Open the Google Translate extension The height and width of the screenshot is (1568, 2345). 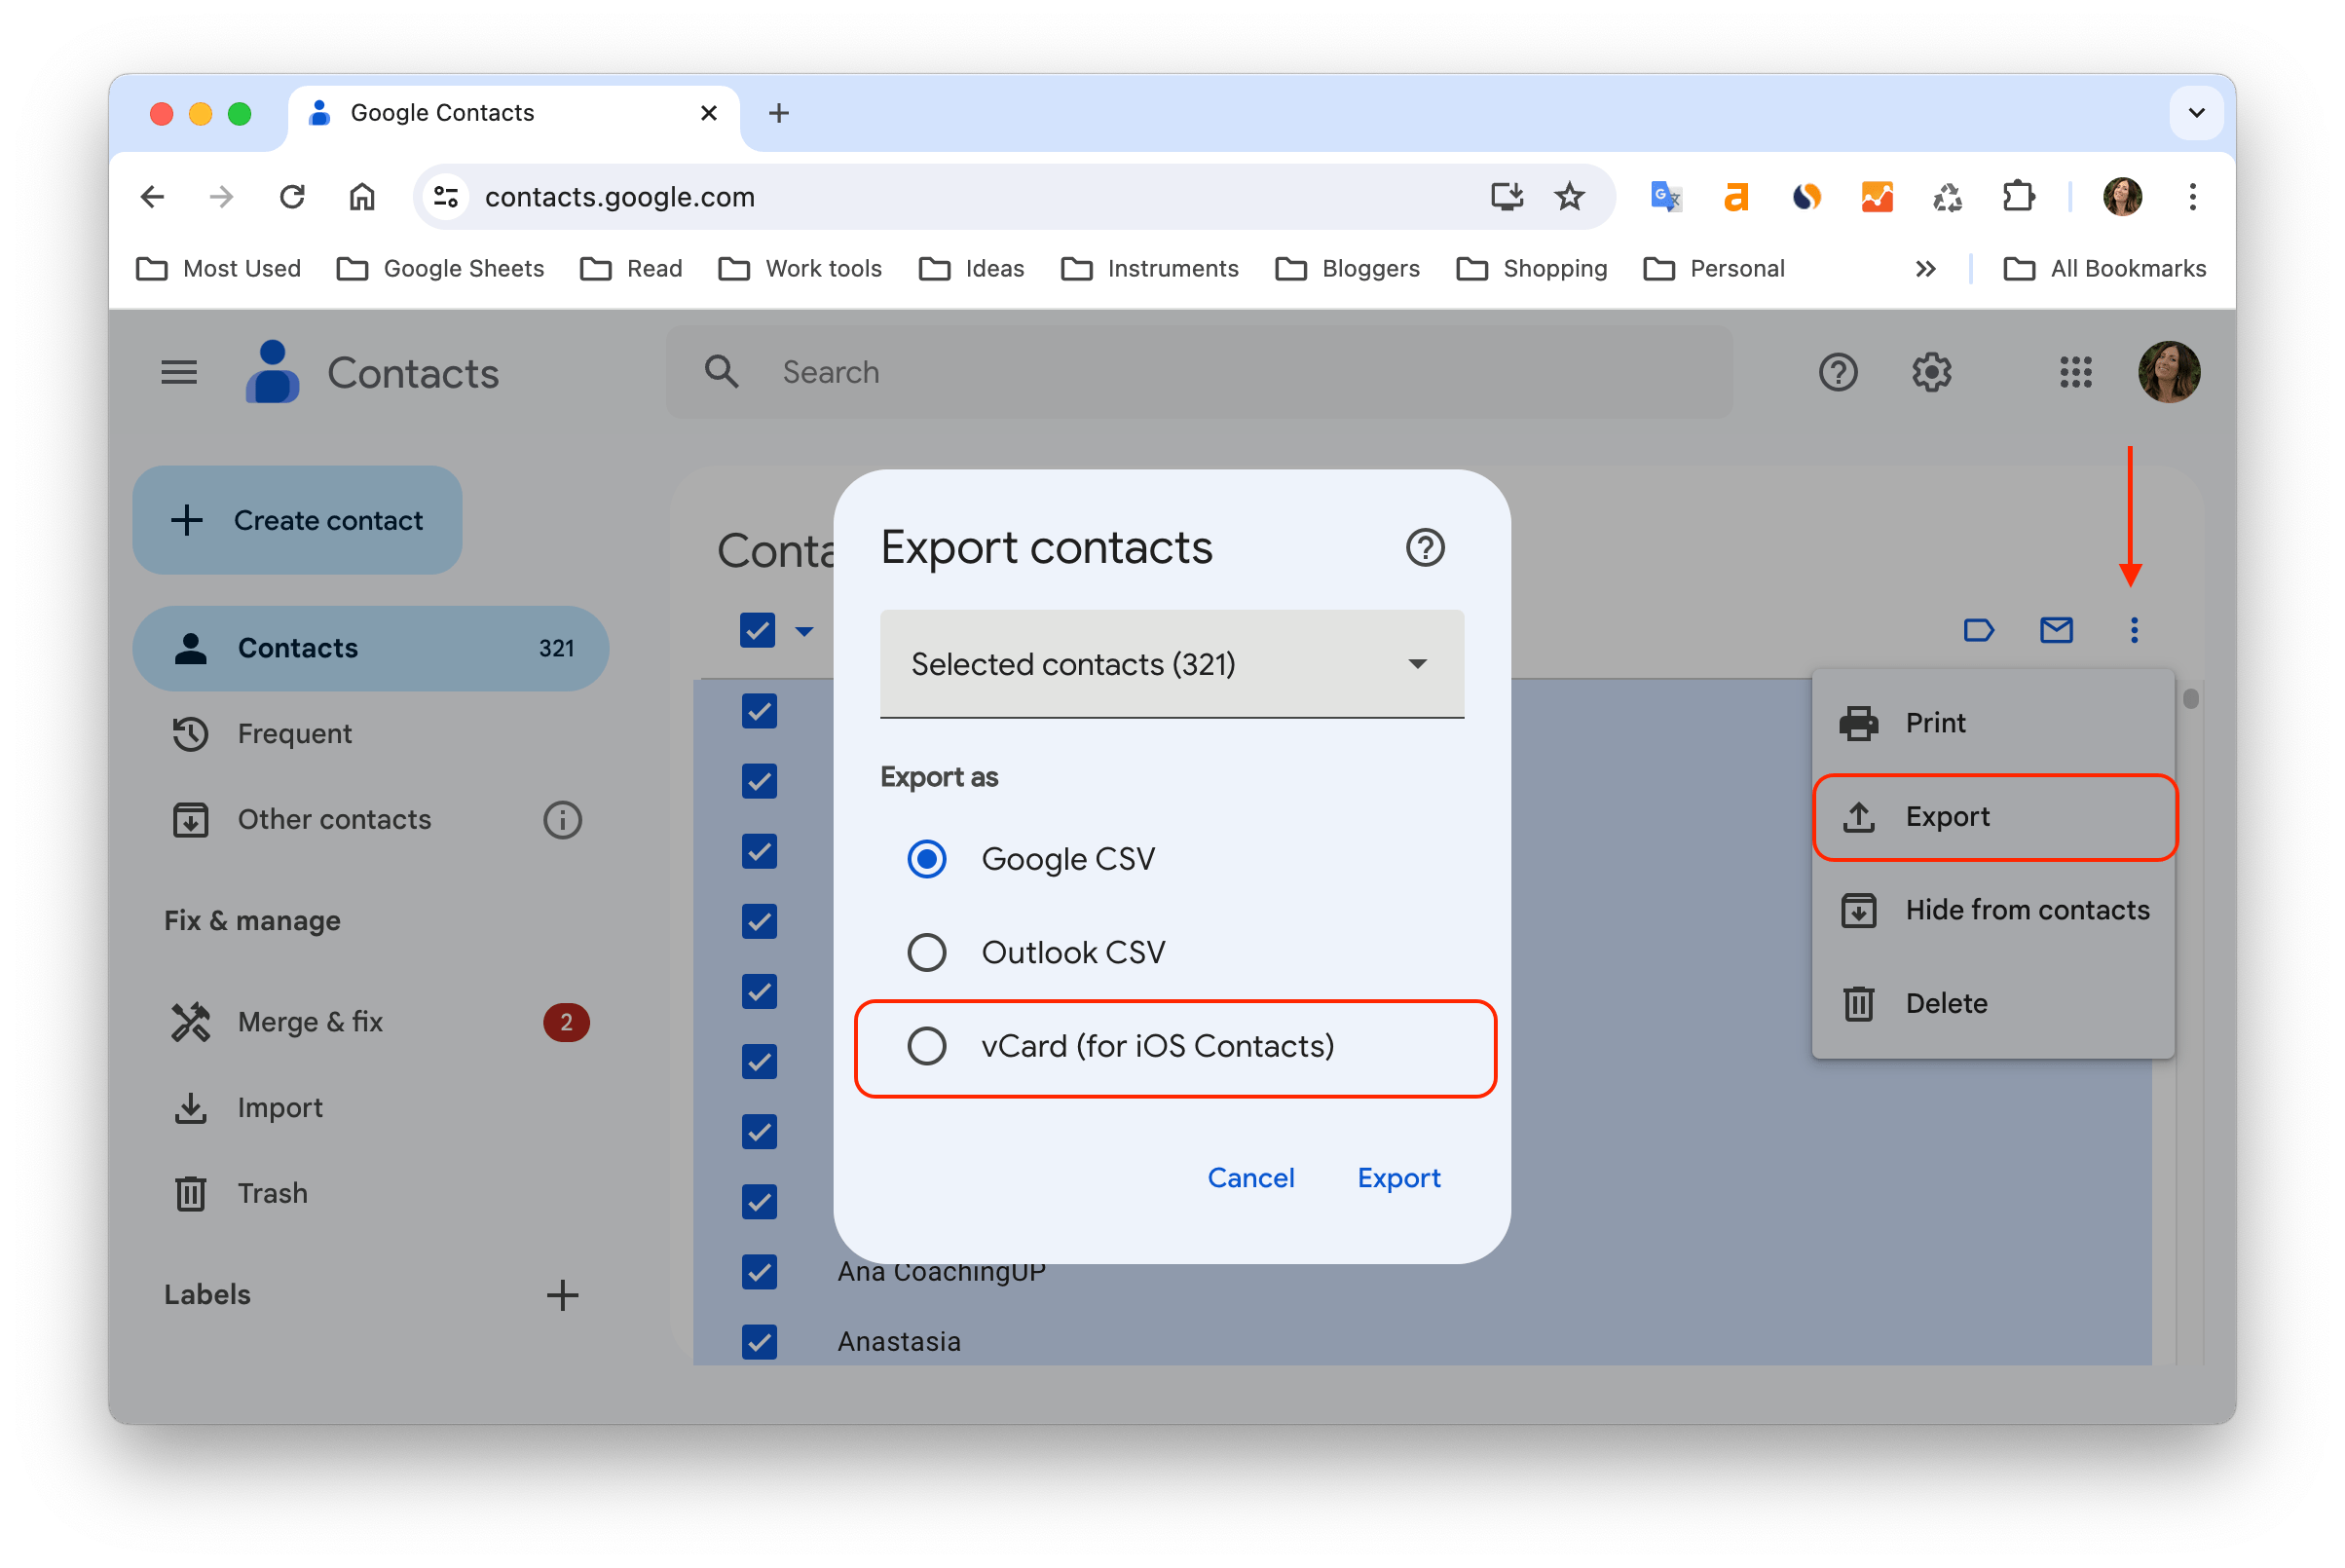1665,197
